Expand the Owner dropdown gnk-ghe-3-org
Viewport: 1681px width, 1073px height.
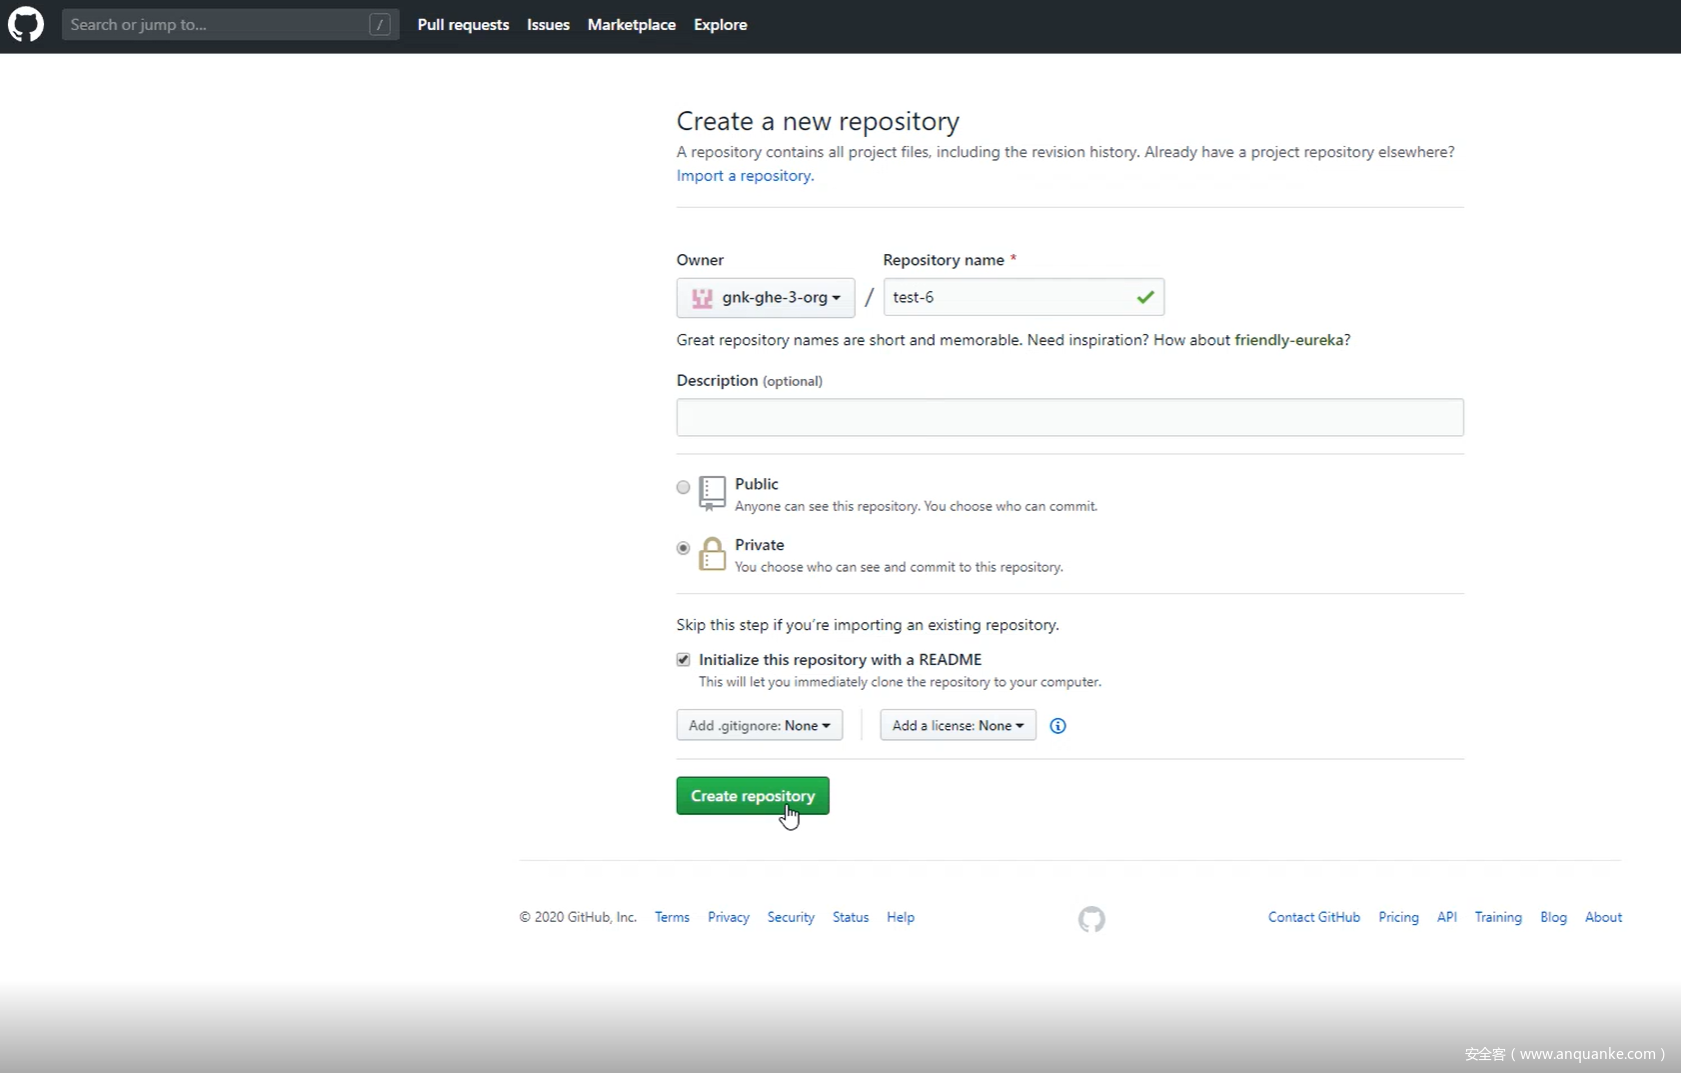765,298
